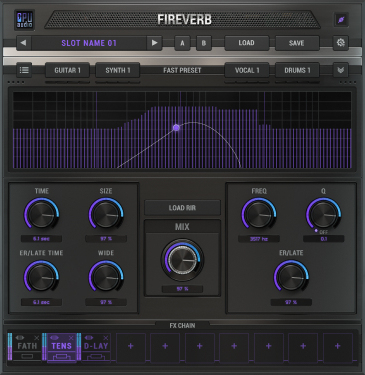Image resolution: width=365 pixels, height=375 pixels.
Task: Click the routing icon under FATH
Action: click(27, 356)
